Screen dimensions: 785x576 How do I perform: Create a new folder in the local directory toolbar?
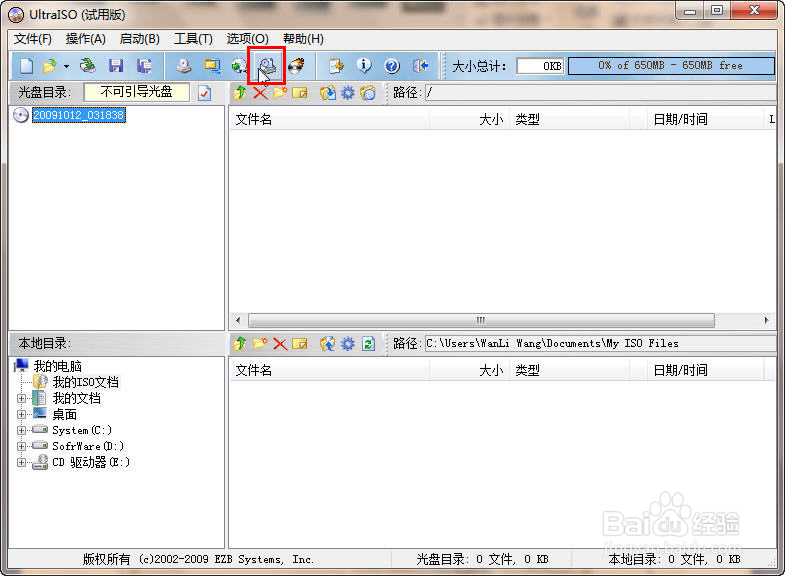(x=260, y=344)
